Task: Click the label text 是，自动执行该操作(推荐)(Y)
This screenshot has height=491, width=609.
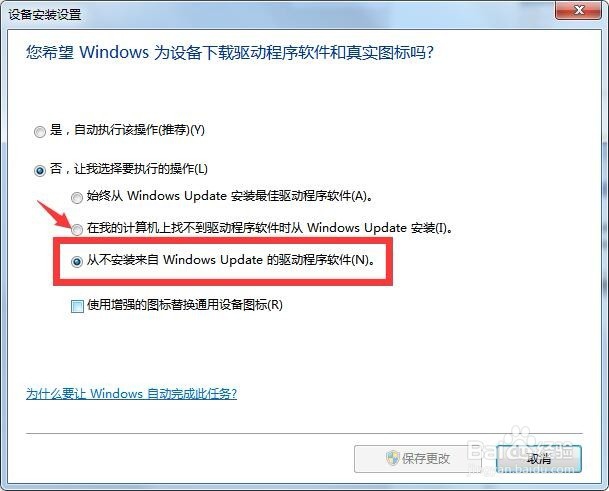Action: (127, 130)
